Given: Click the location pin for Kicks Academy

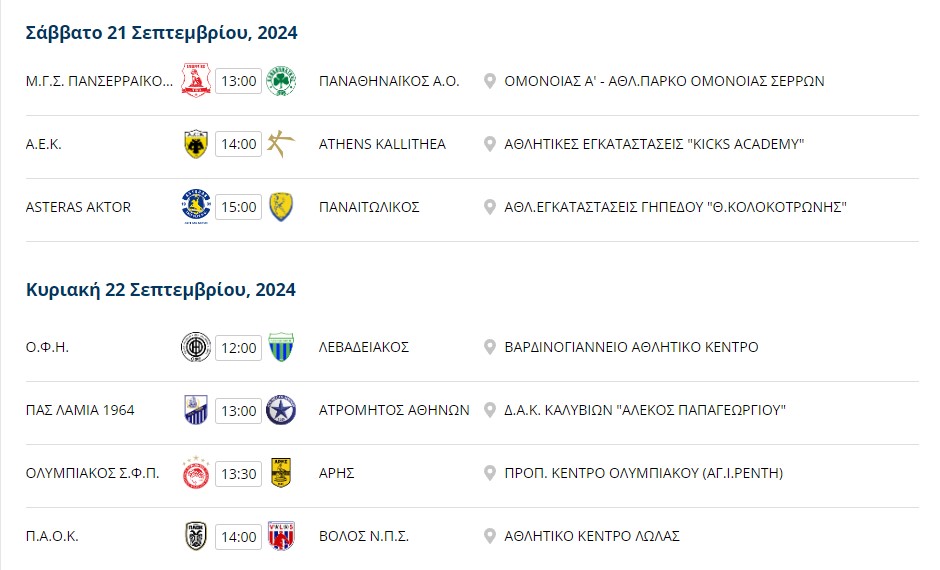Looking at the screenshot, I should tap(490, 144).
